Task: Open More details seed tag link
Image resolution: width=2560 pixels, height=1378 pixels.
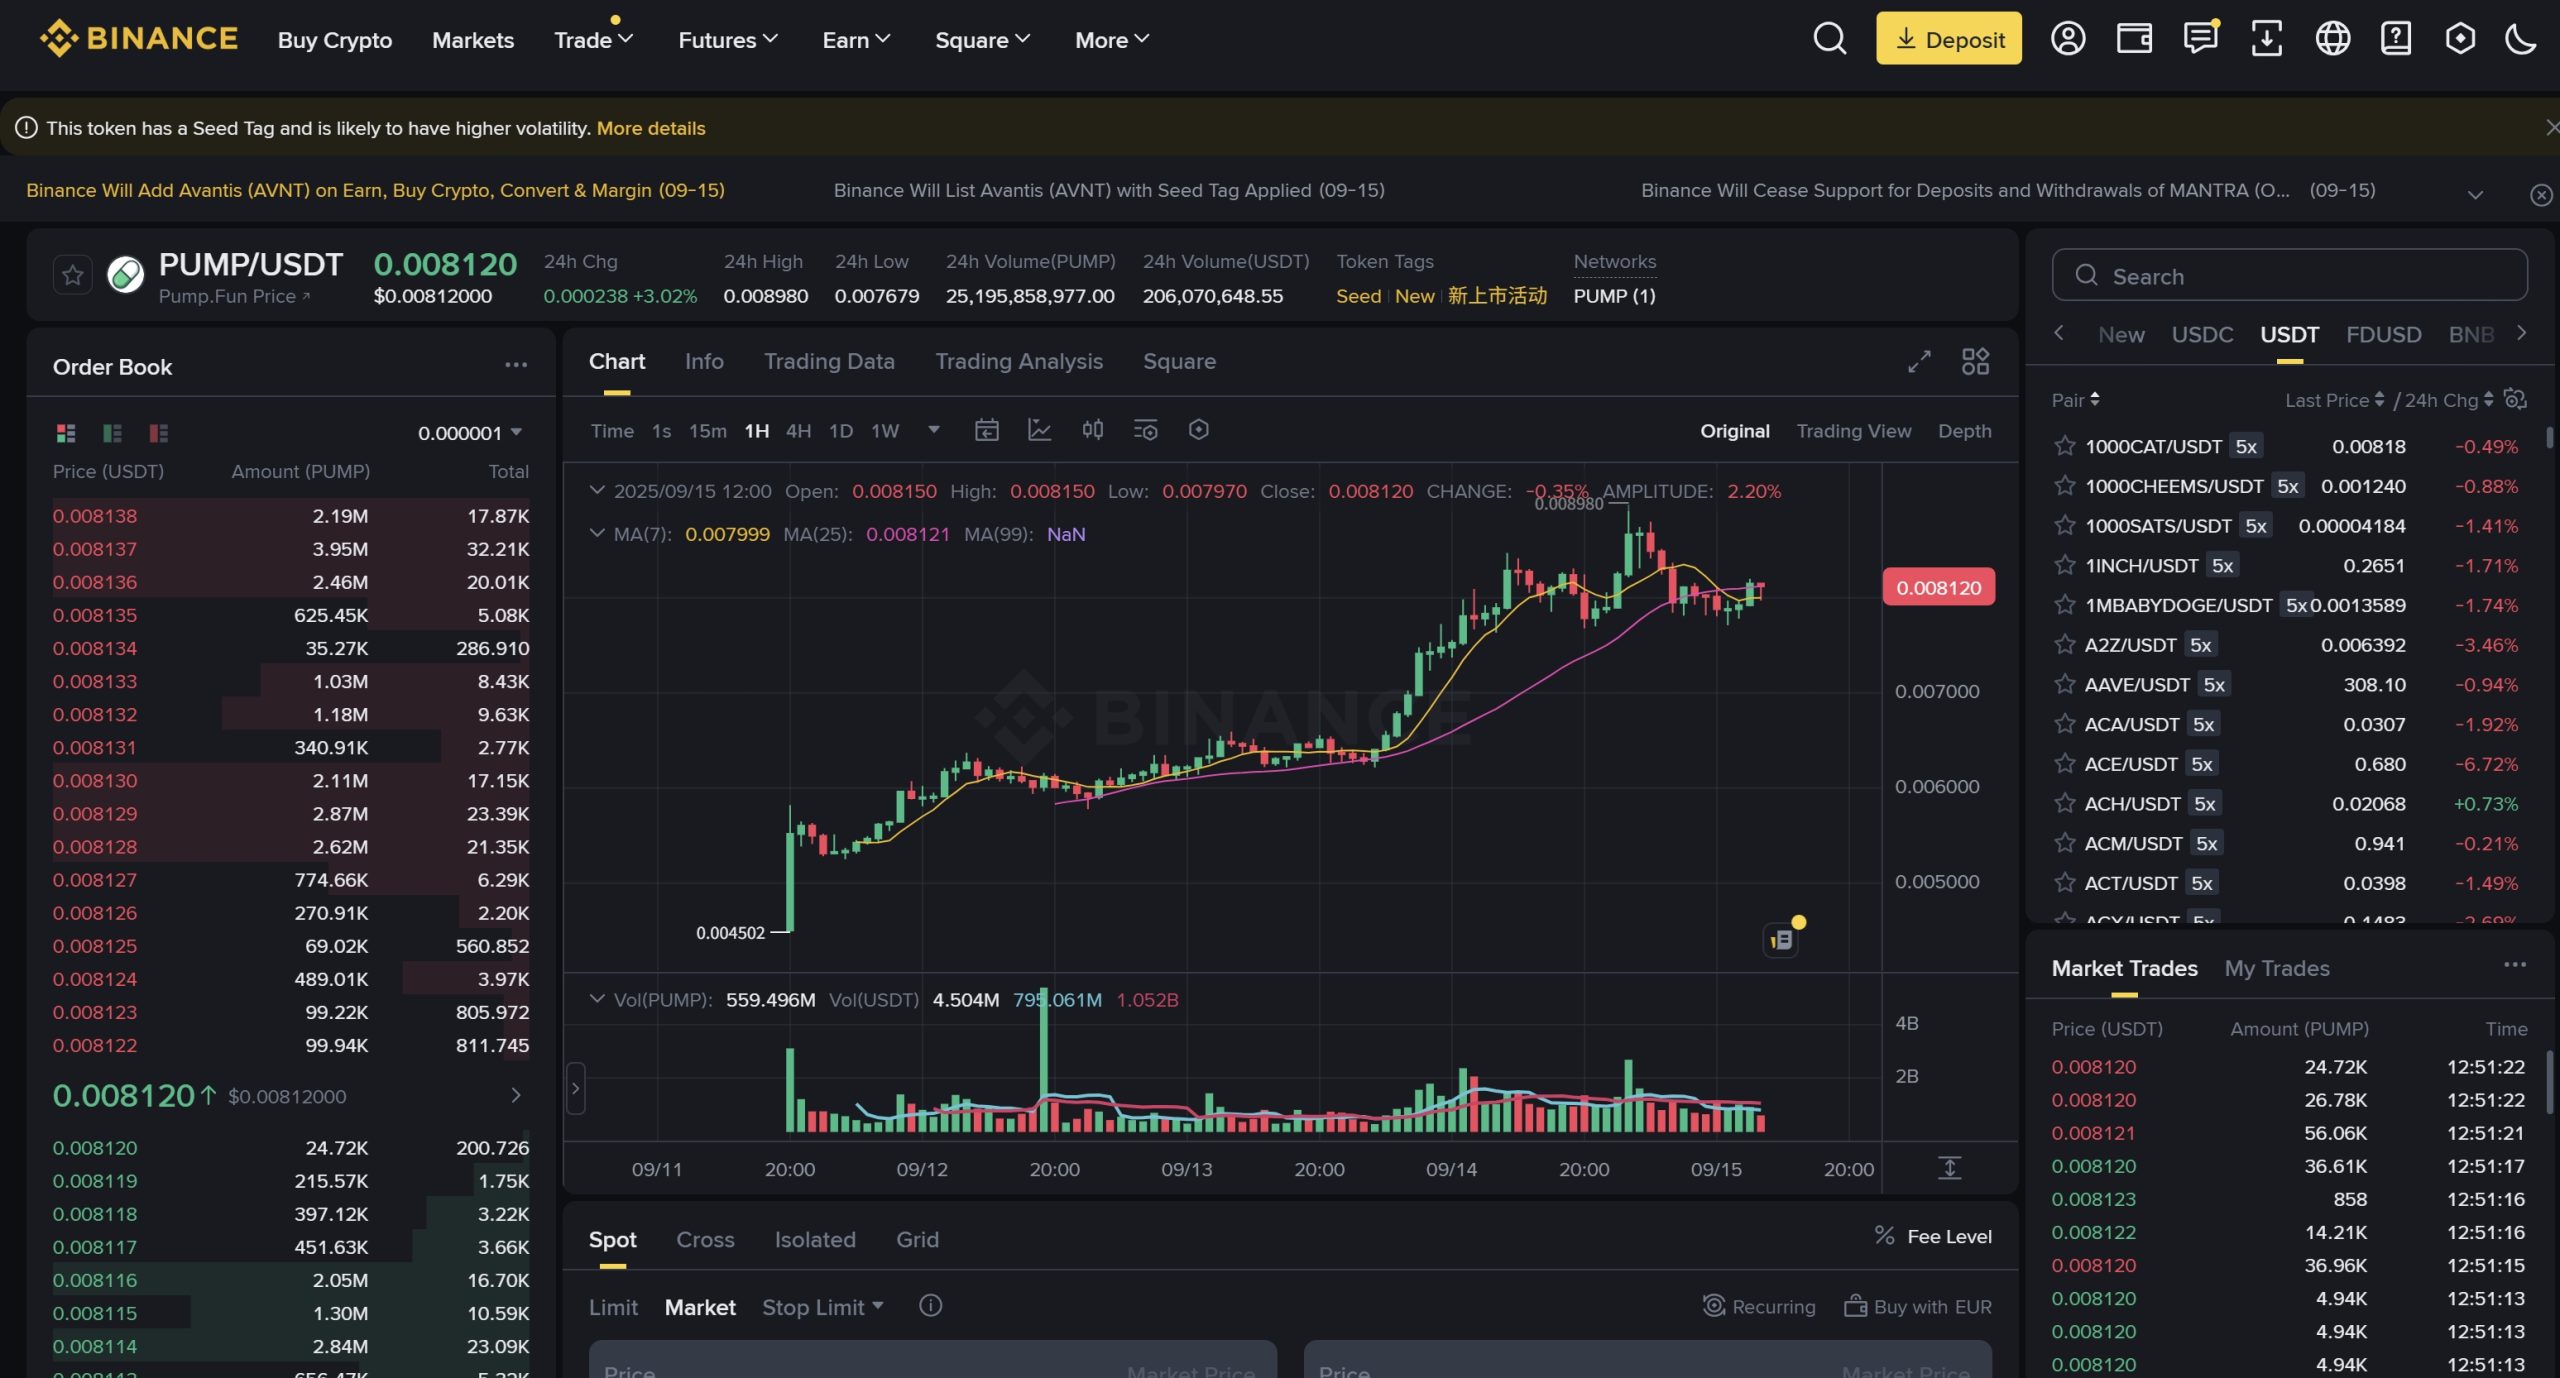Action: point(651,128)
